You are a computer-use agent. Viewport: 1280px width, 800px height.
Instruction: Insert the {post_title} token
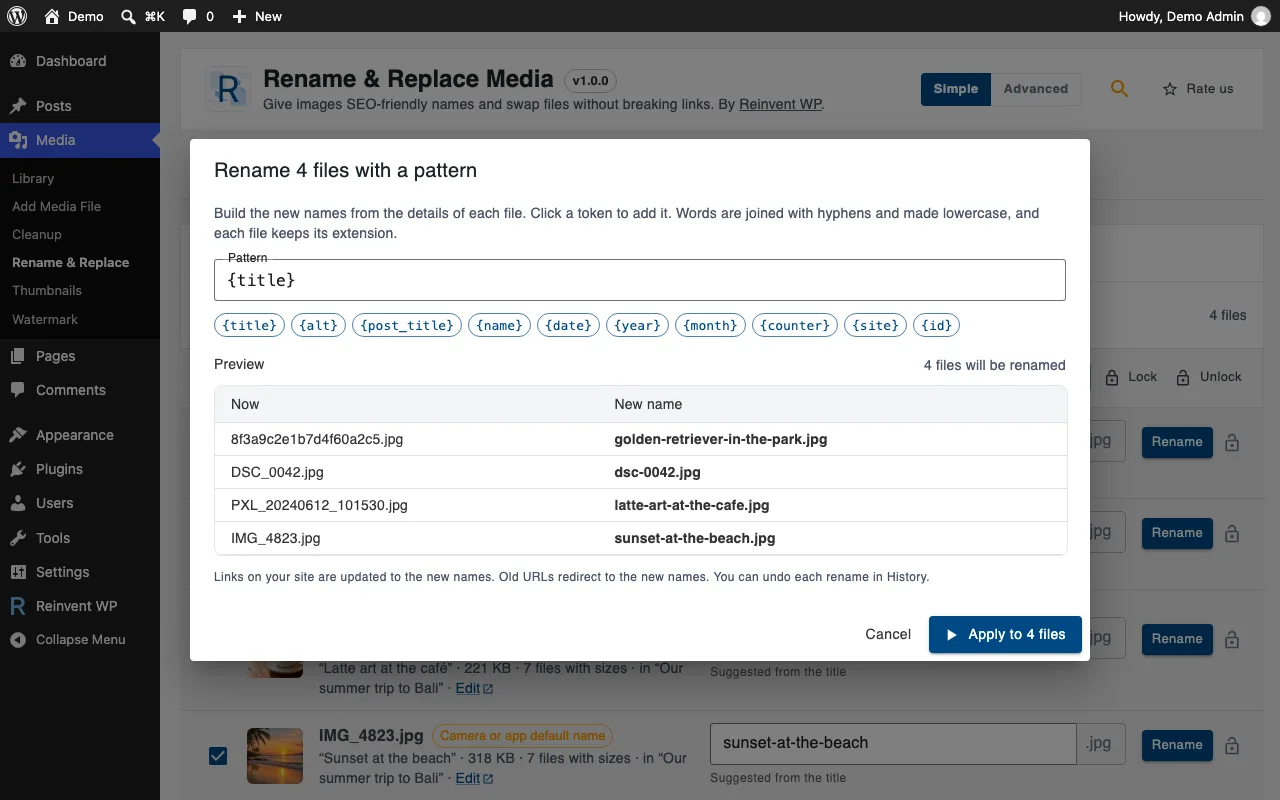pyautogui.click(x=408, y=325)
